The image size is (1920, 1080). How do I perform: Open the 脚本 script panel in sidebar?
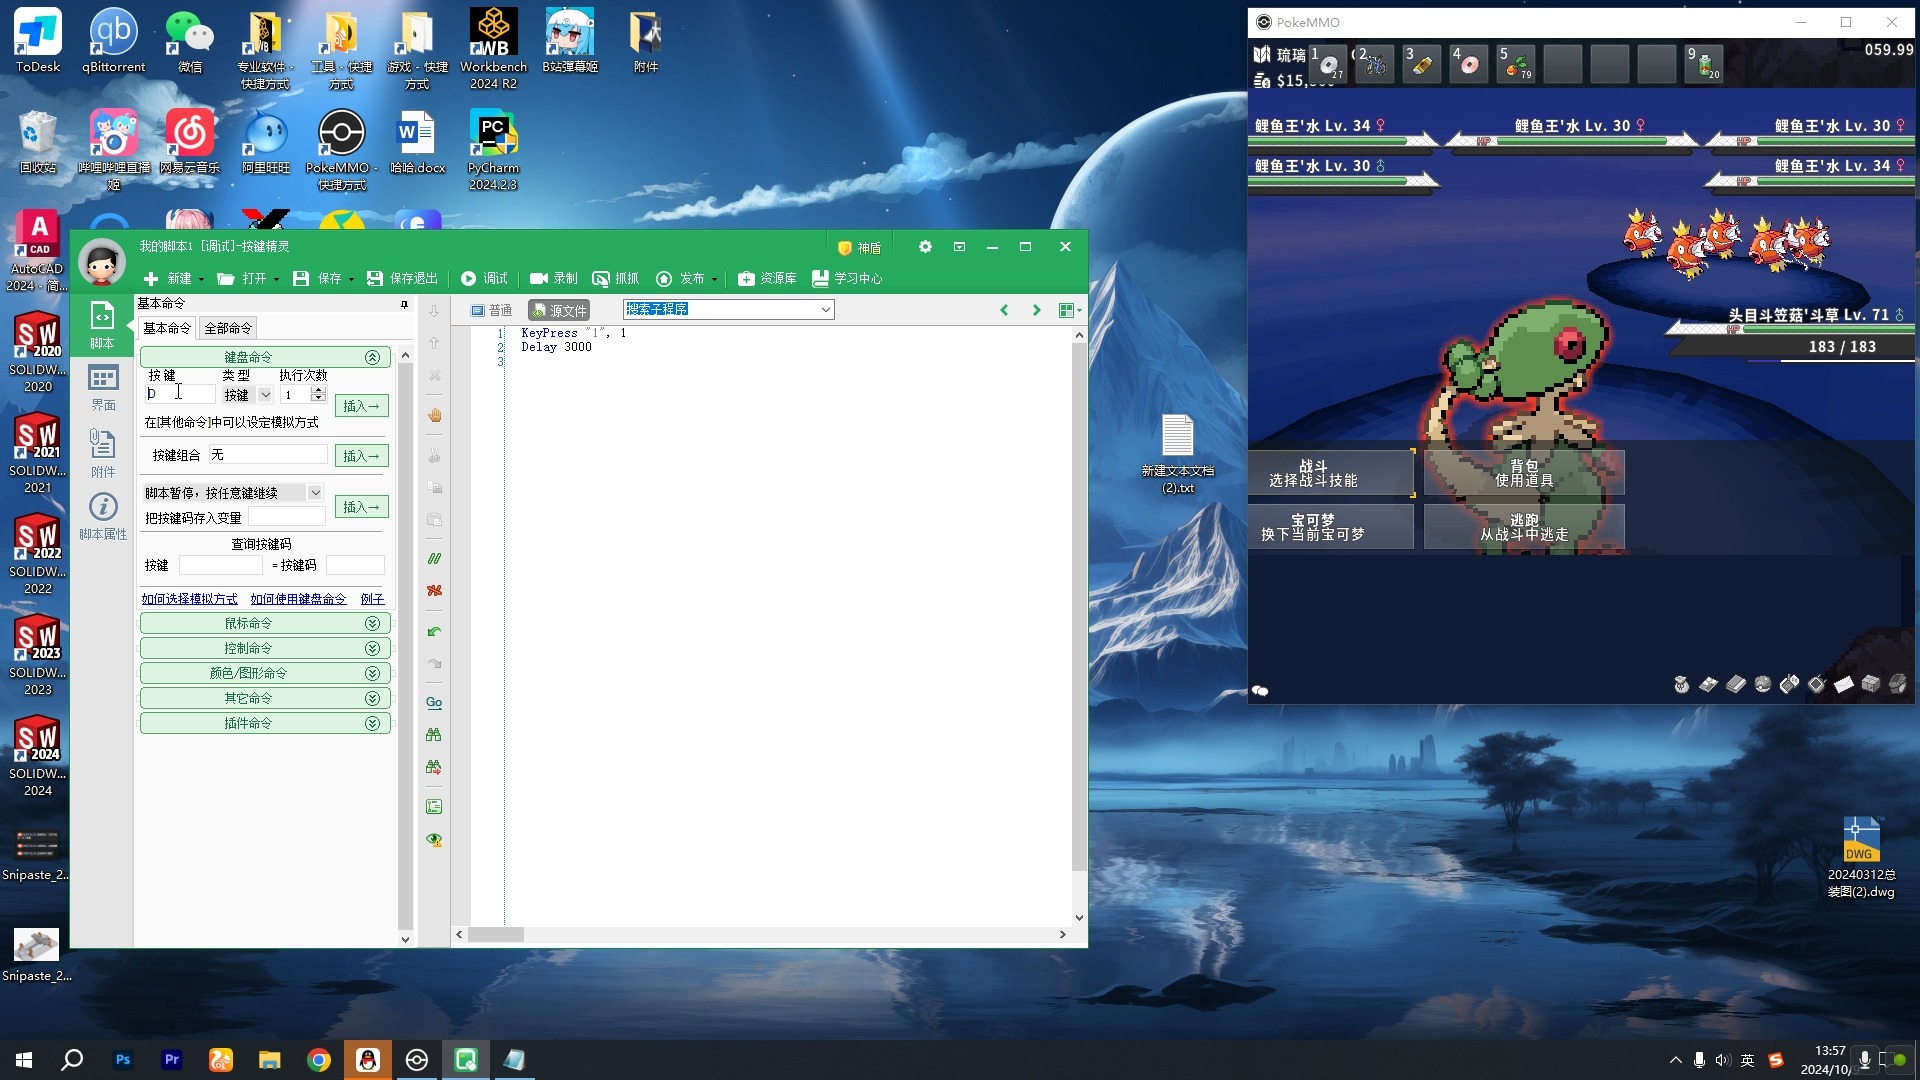(102, 325)
